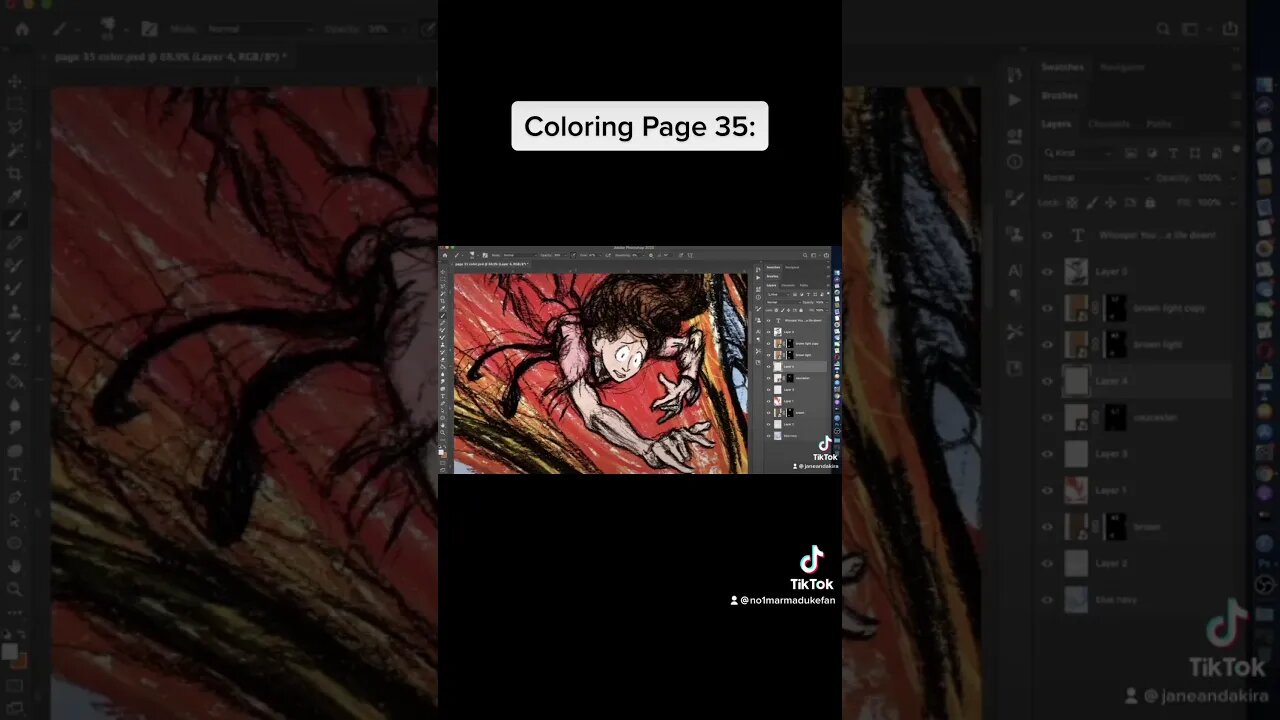In dimmed background, toggle Layer 3 eye icon
The height and width of the screenshot is (720, 1280).
[x=1047, y=454]
